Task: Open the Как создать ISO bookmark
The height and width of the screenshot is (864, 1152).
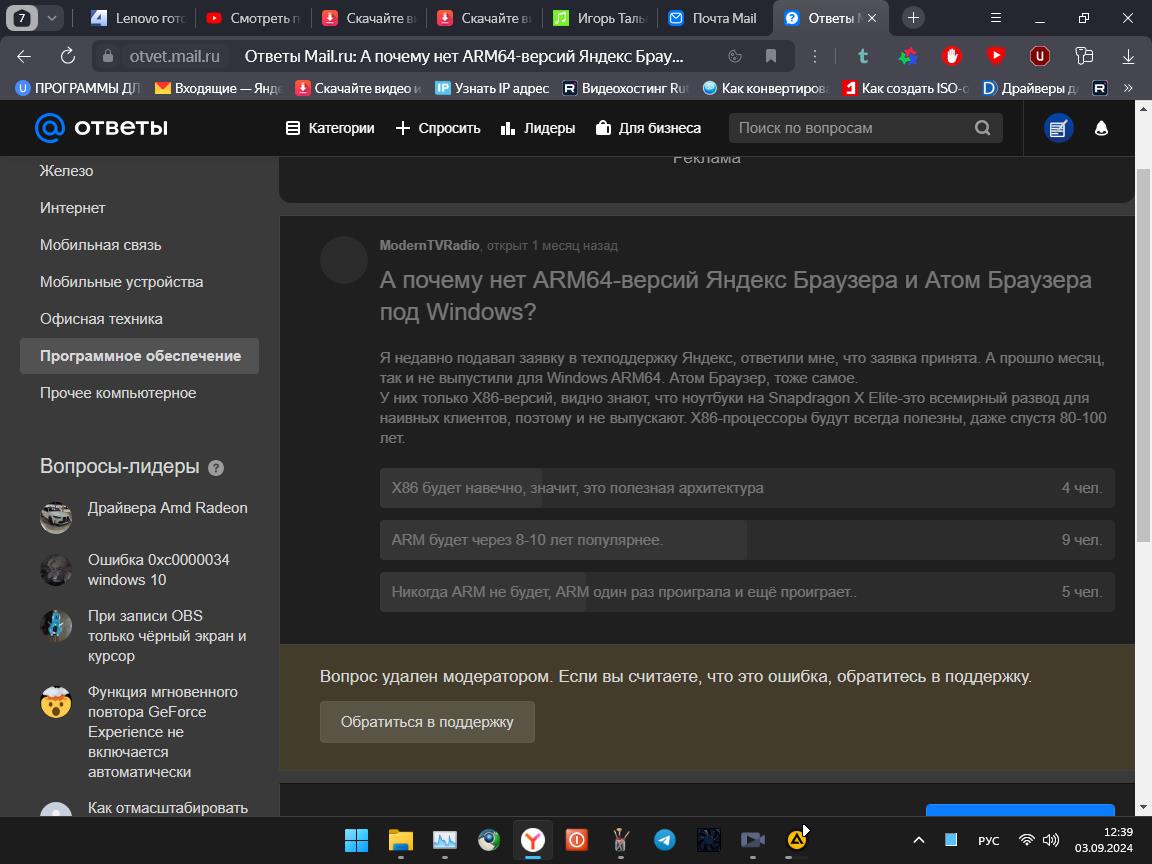Action: (x=905, y=88)
